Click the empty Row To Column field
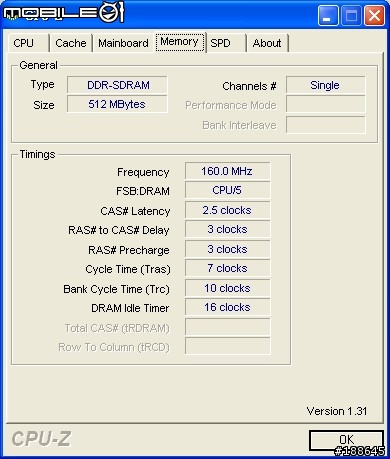 pos(228,346)
